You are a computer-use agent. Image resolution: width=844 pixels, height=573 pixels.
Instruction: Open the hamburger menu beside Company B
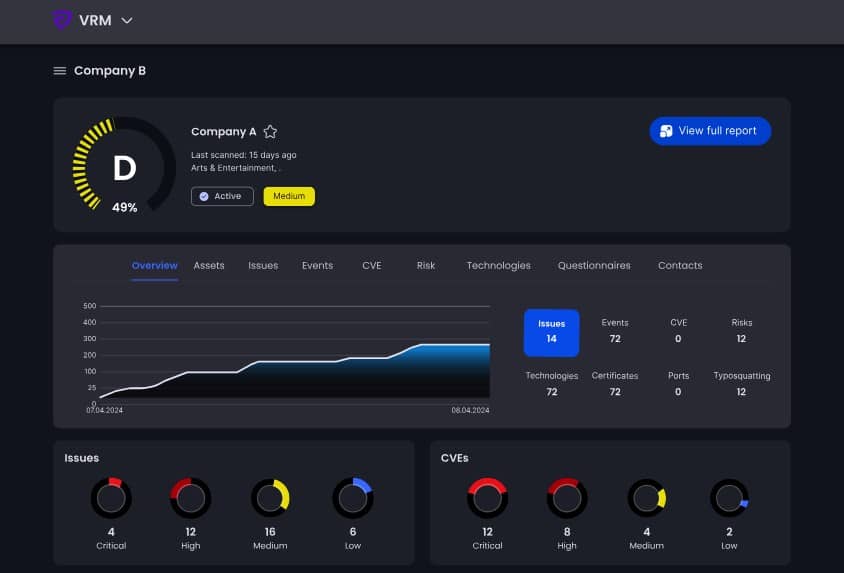point(60,71)
